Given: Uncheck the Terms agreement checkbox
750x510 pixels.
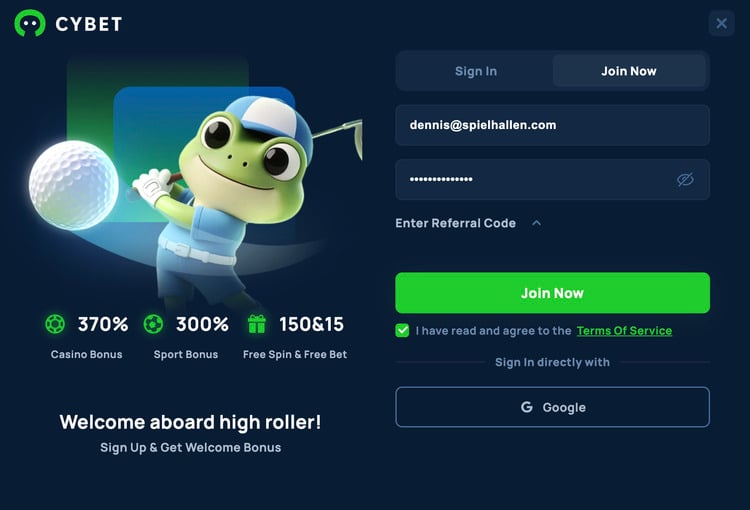Looking at the screenshot, I should tap(402, 331).
